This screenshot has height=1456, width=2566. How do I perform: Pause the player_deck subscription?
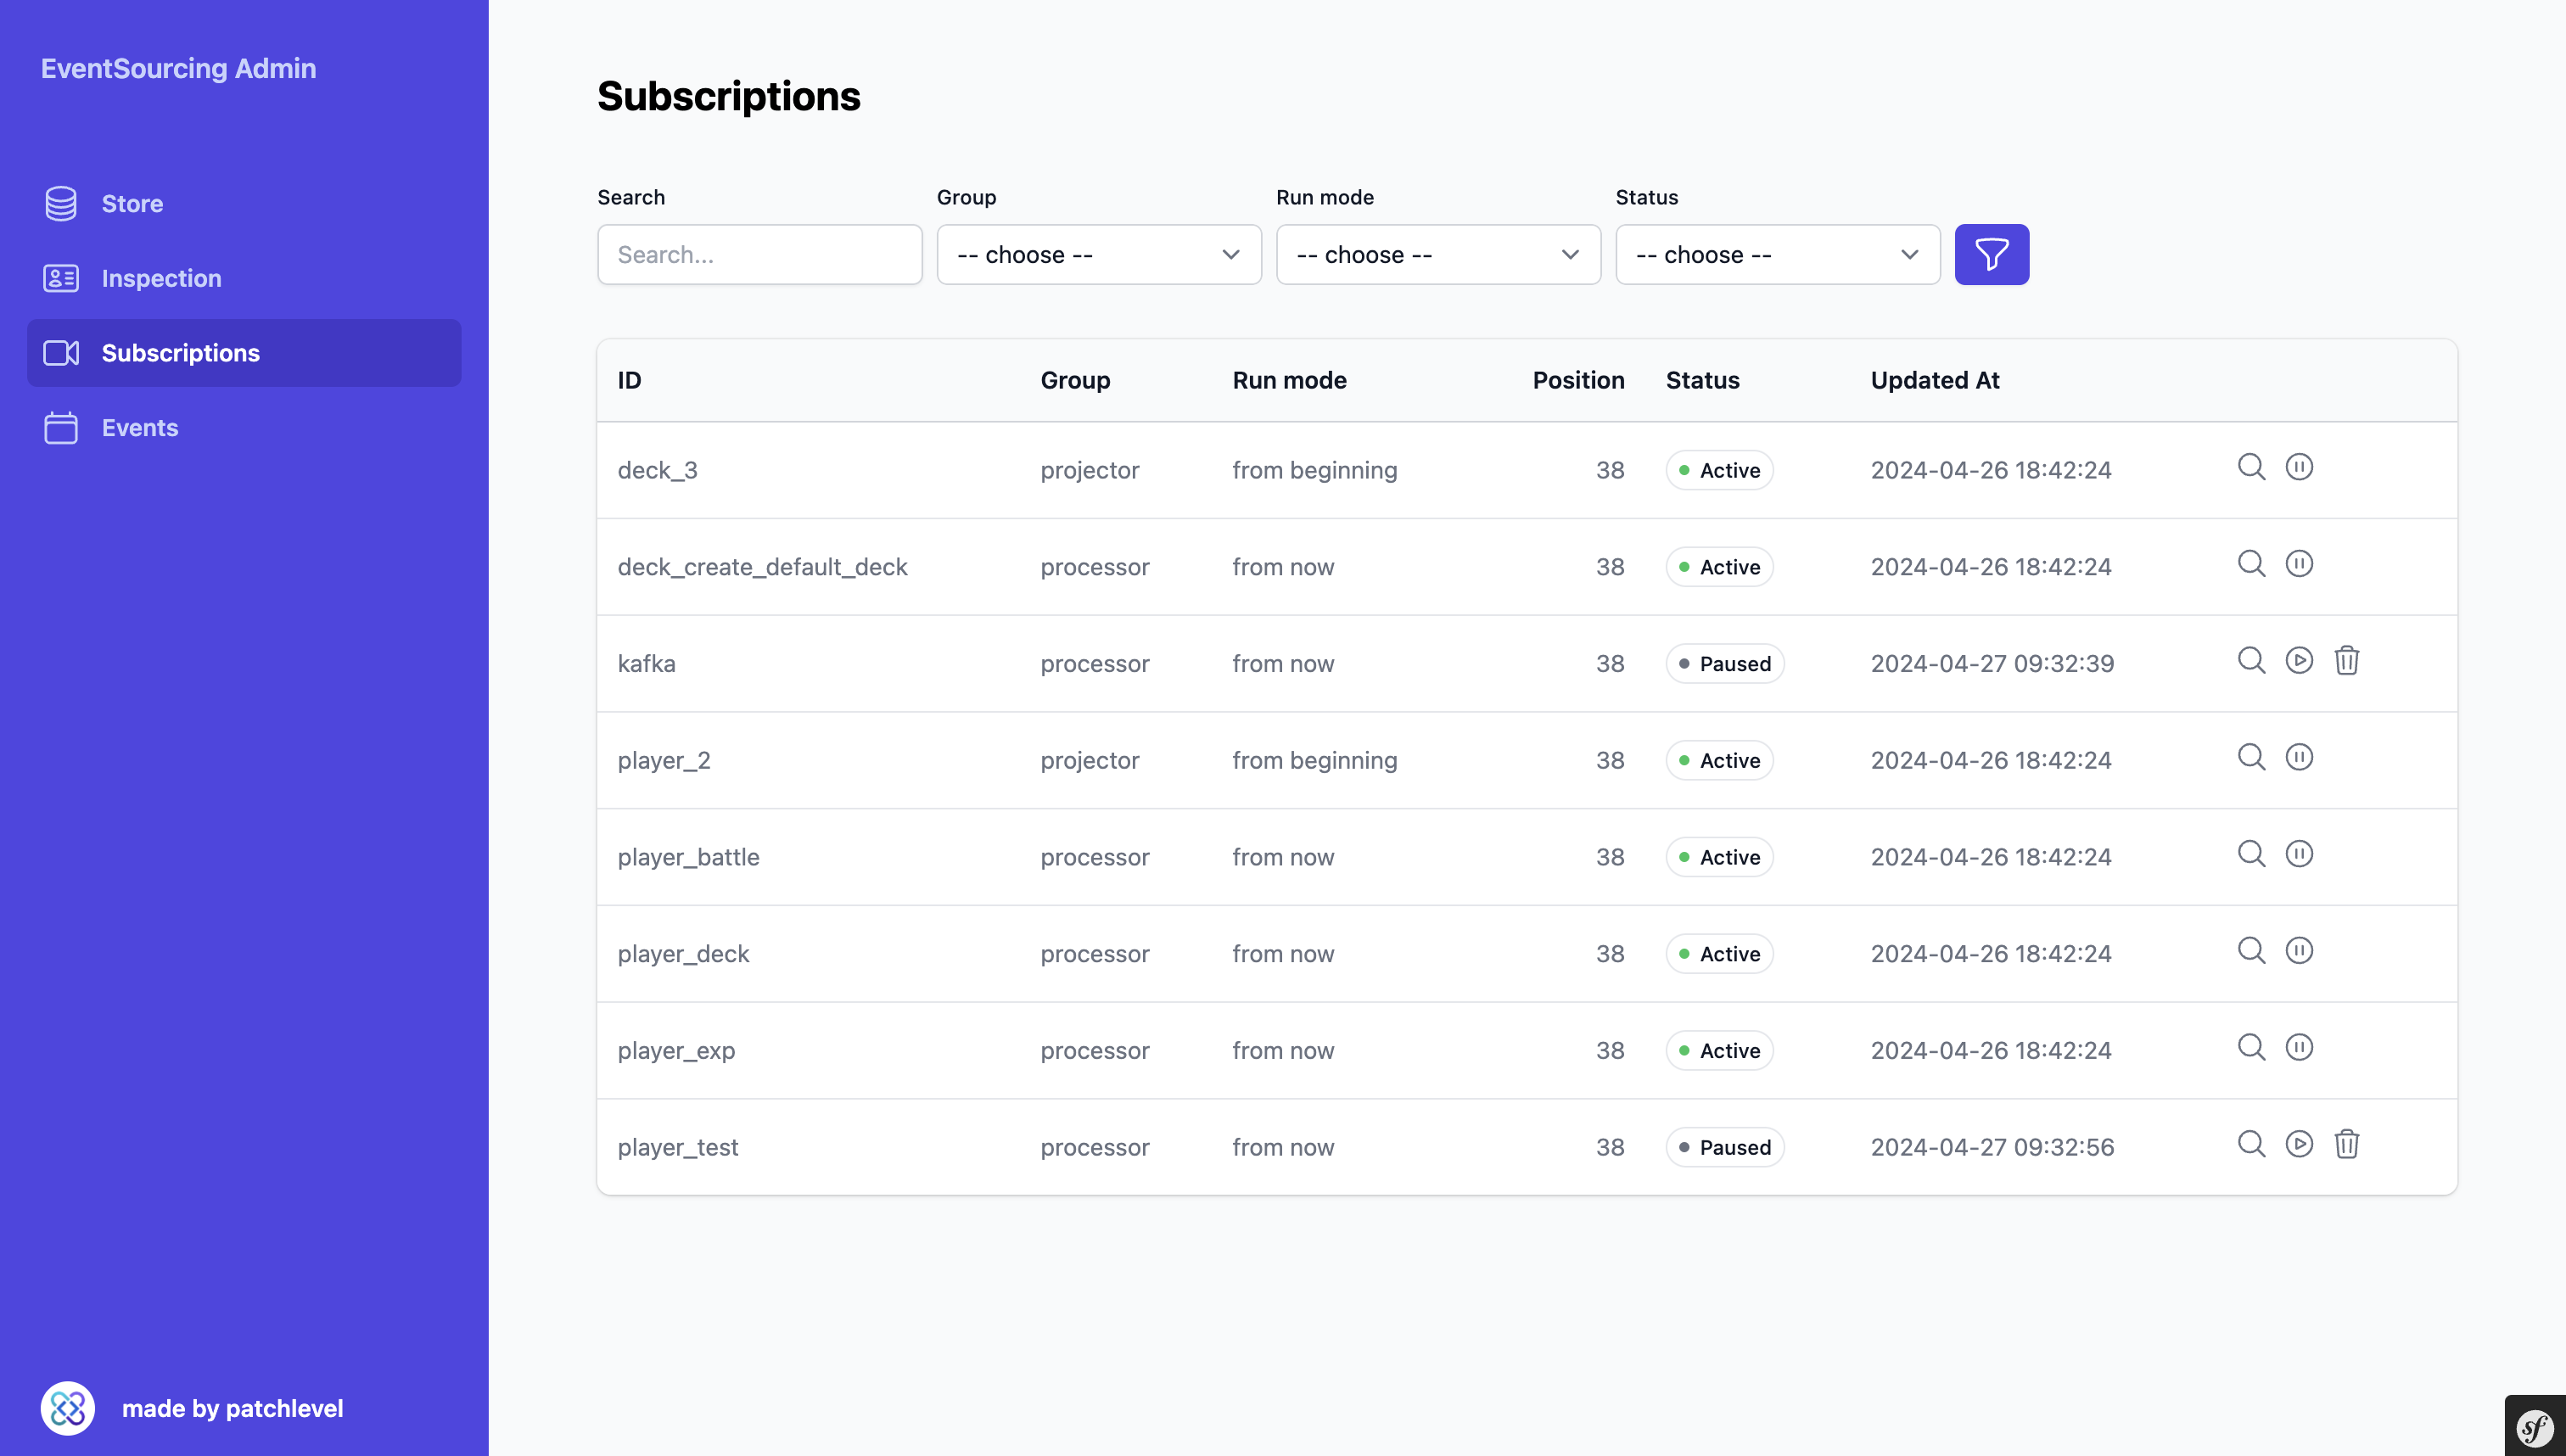(2299, 950)
